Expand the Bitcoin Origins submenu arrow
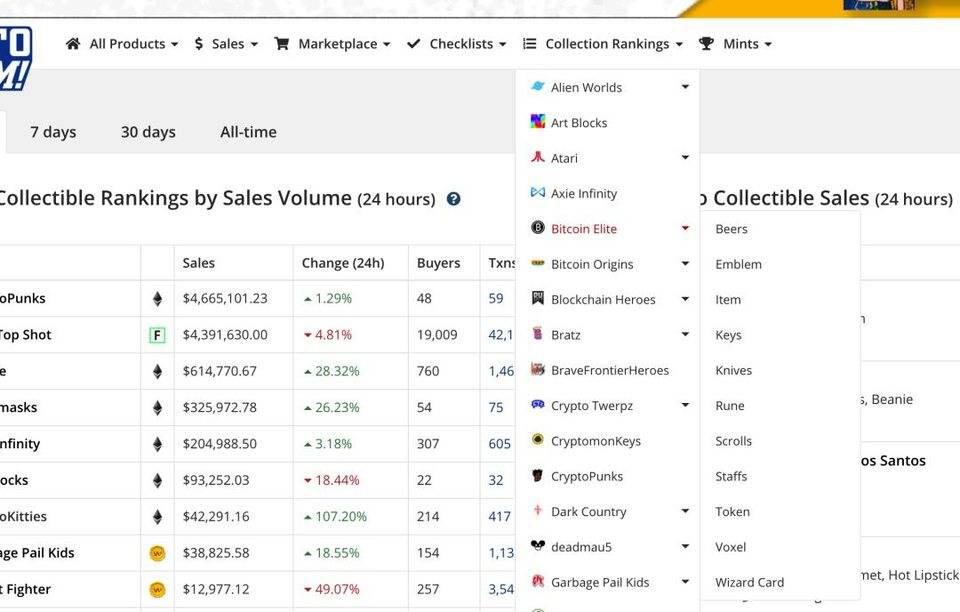Screen dimensions: 960x612 point(685,264)
